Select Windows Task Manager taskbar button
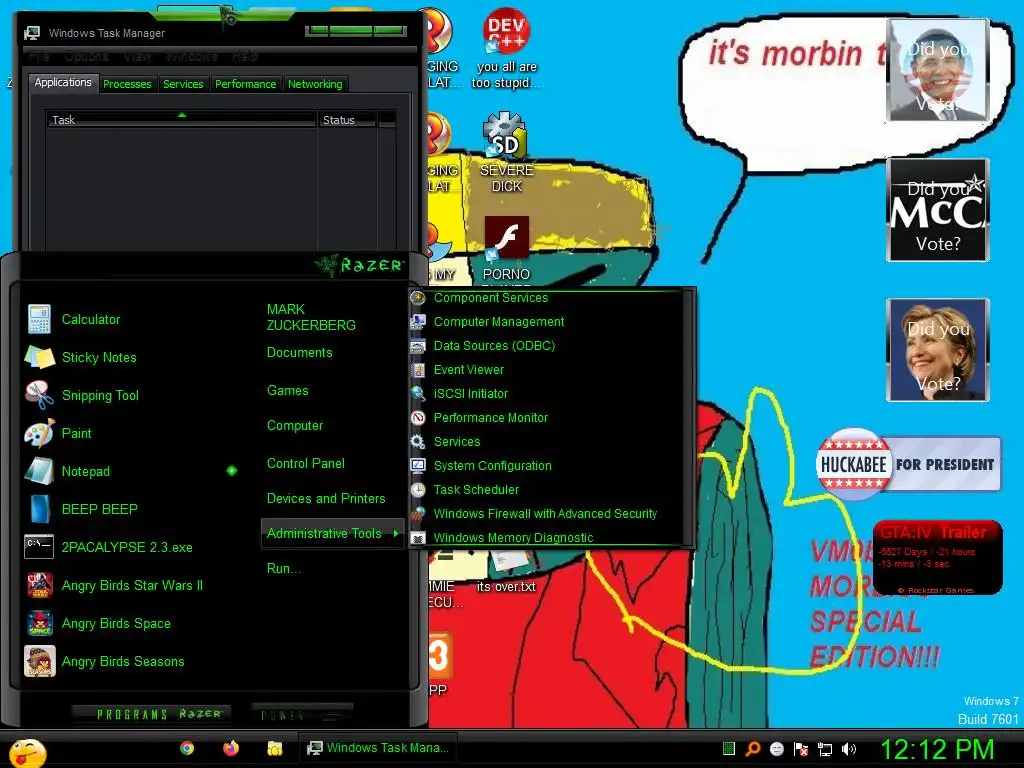This screenshot has height=768, width=1024. pyautogui.click(x=377, y=748)
